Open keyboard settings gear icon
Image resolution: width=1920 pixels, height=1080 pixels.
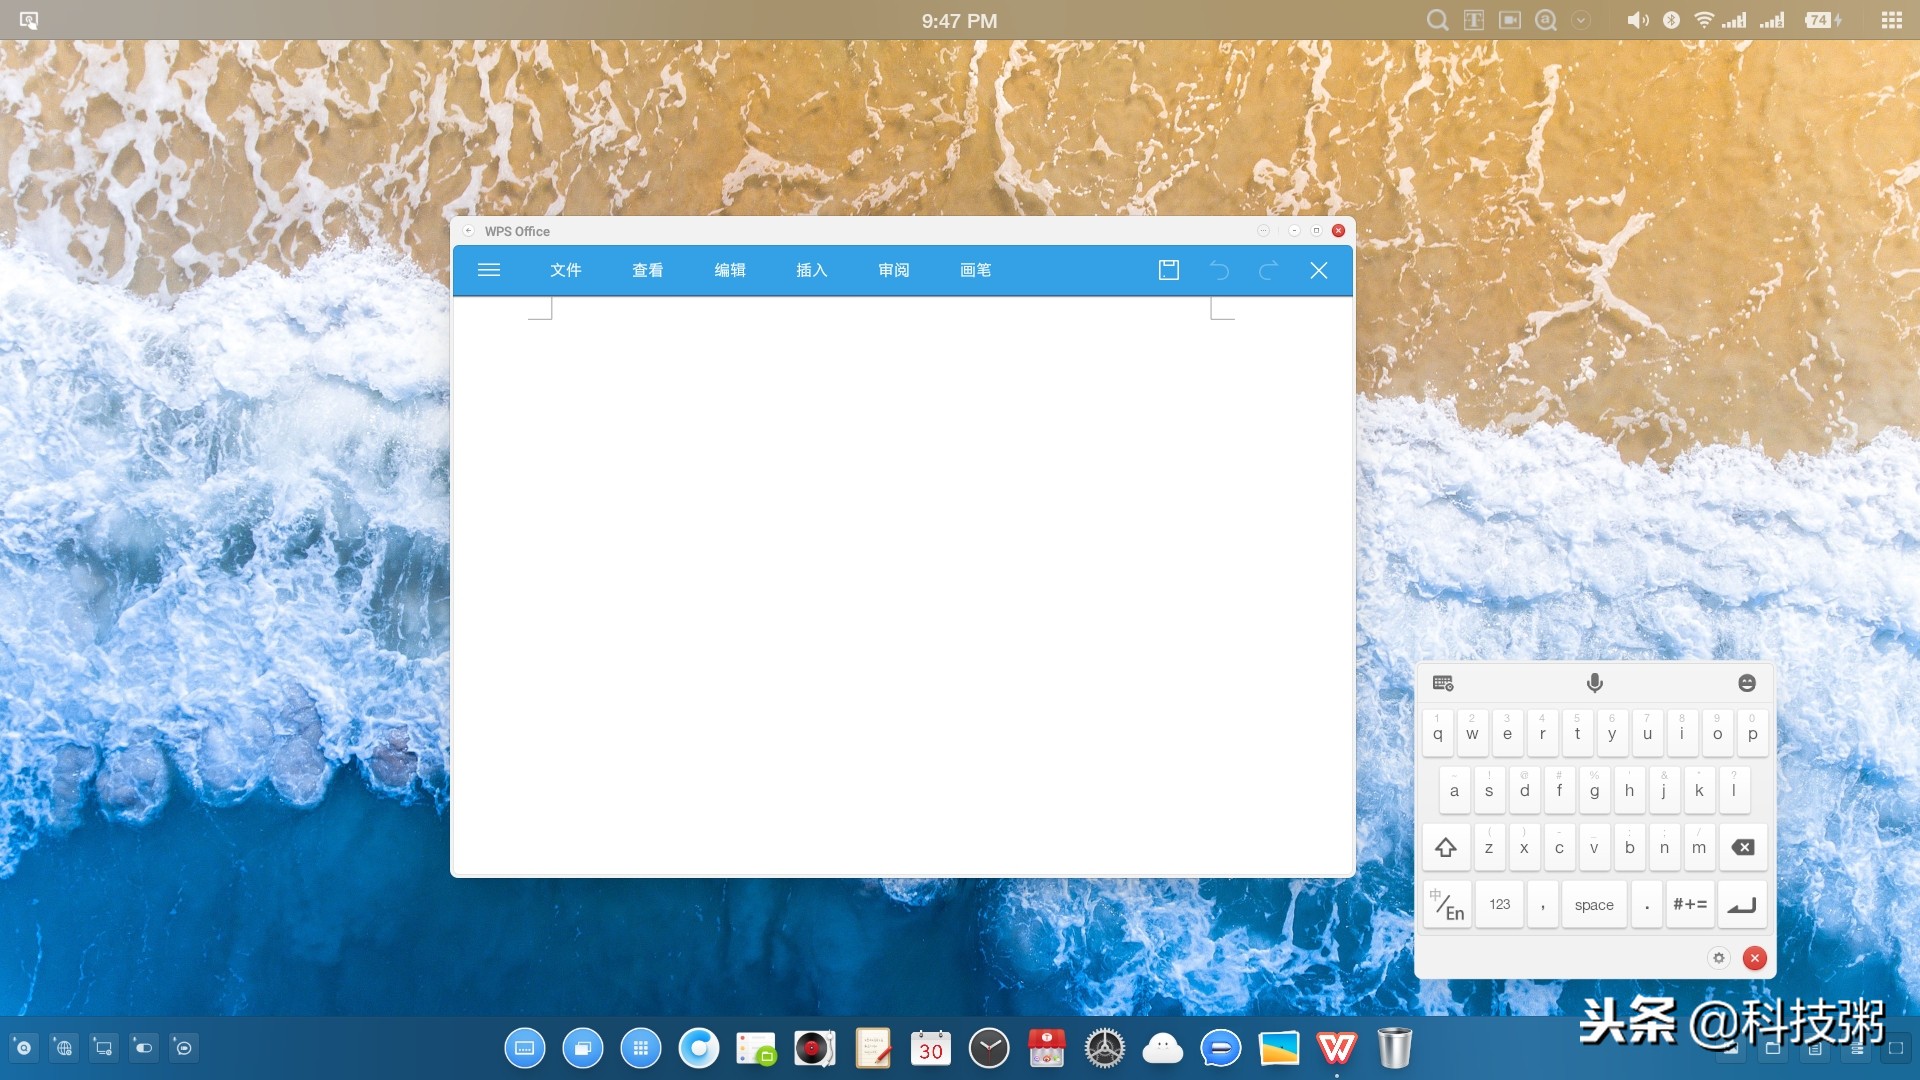point(1718,958)
